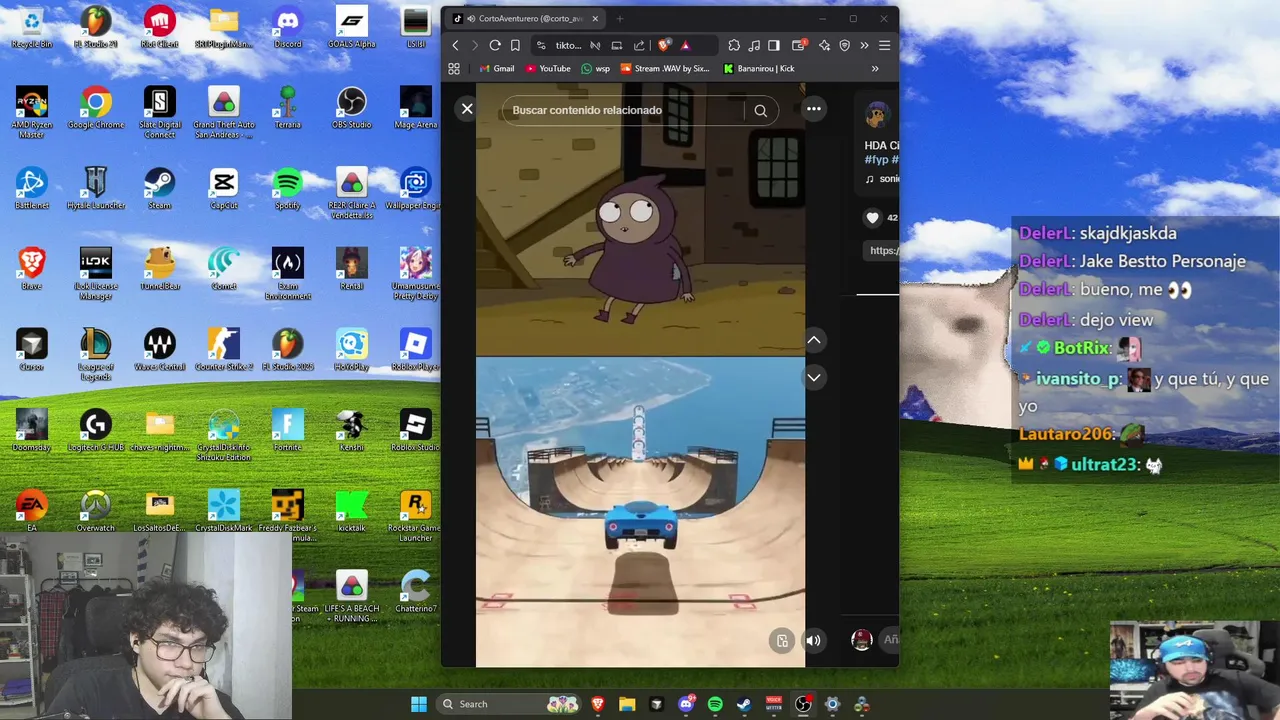This screenshot has width=1280, height=720.
Task: Select the Counter-Strike 2 desktop icon
Action: point(224,349)
